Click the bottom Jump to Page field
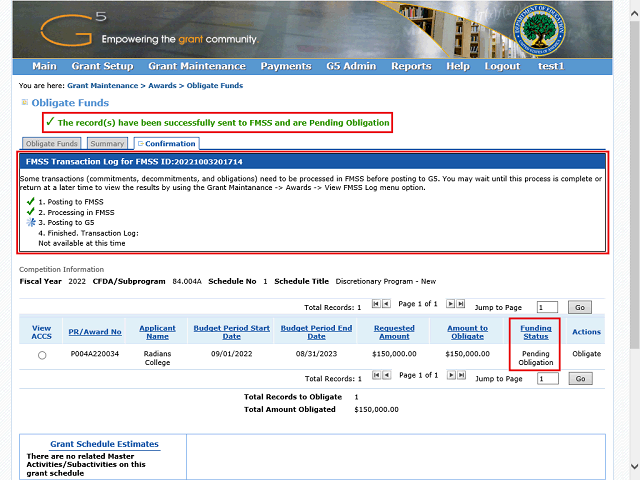The width and height of the screenshot is (640, 480). pyautogui.click(x=547, y=379)
